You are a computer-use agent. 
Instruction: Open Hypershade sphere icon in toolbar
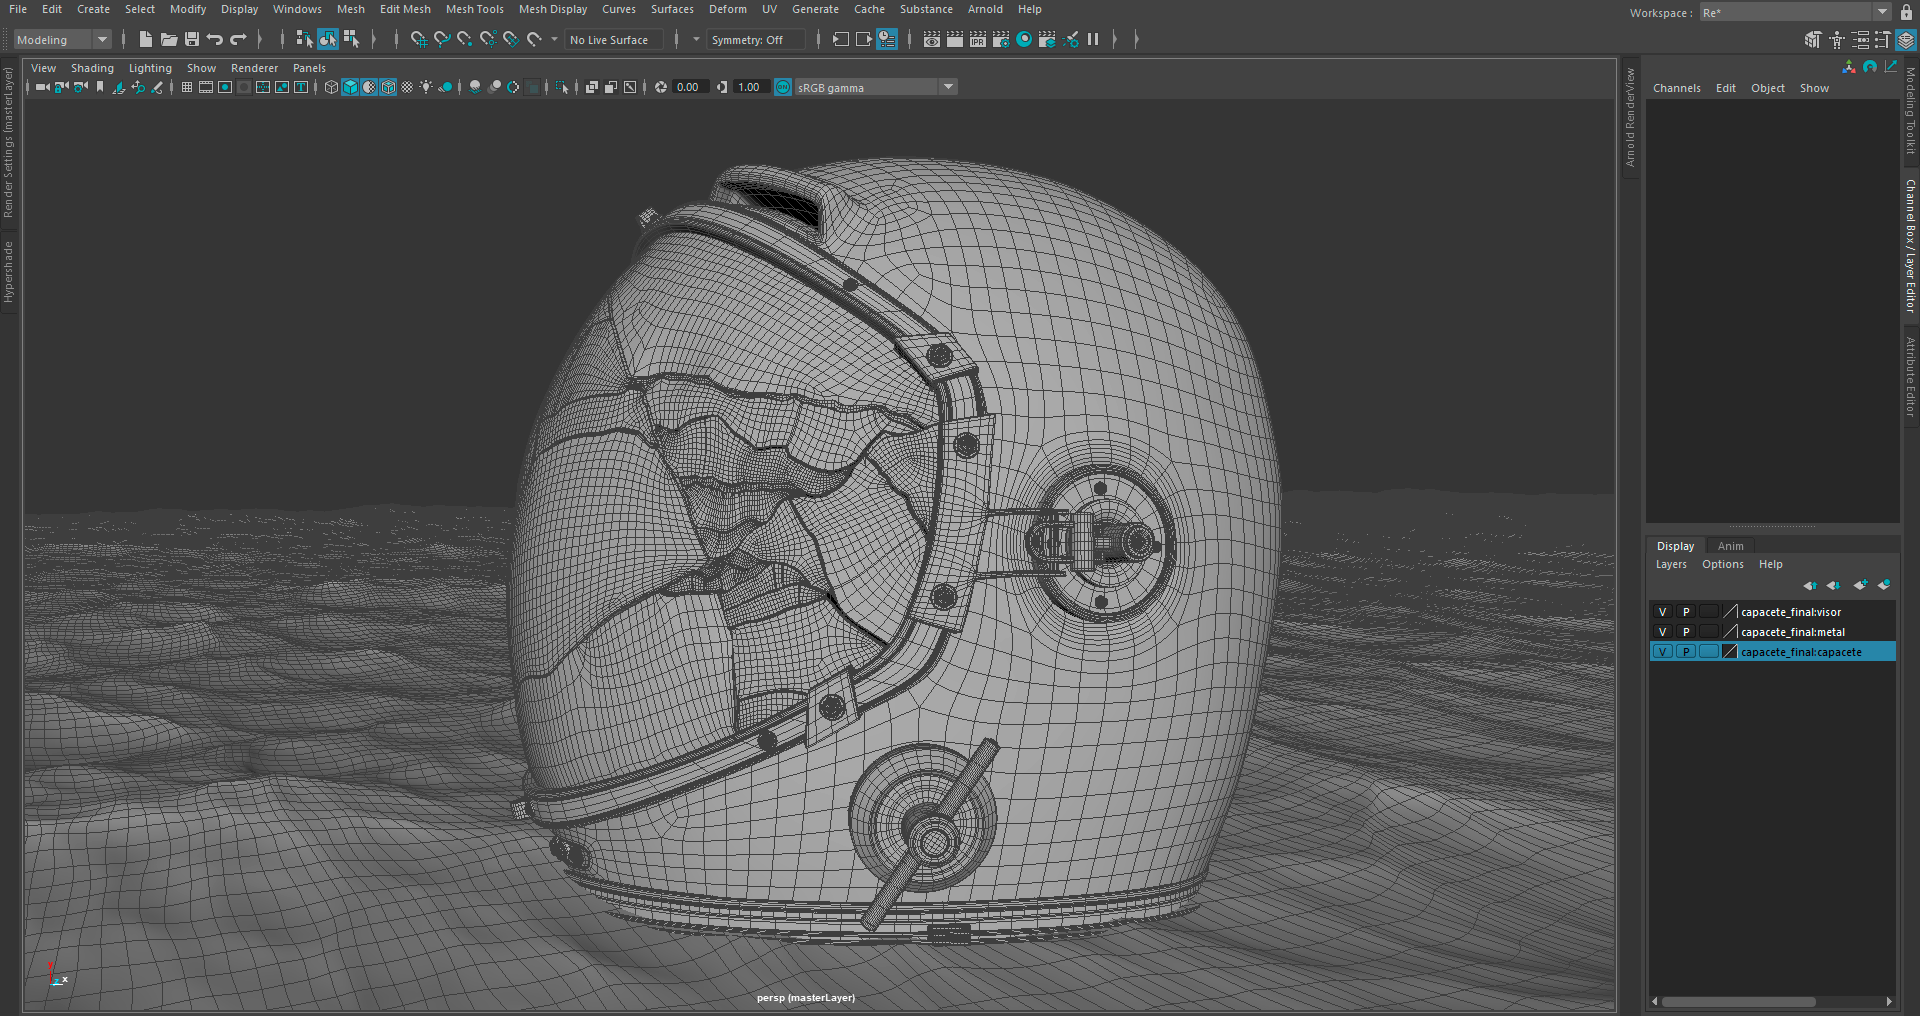click(1024, 39)
